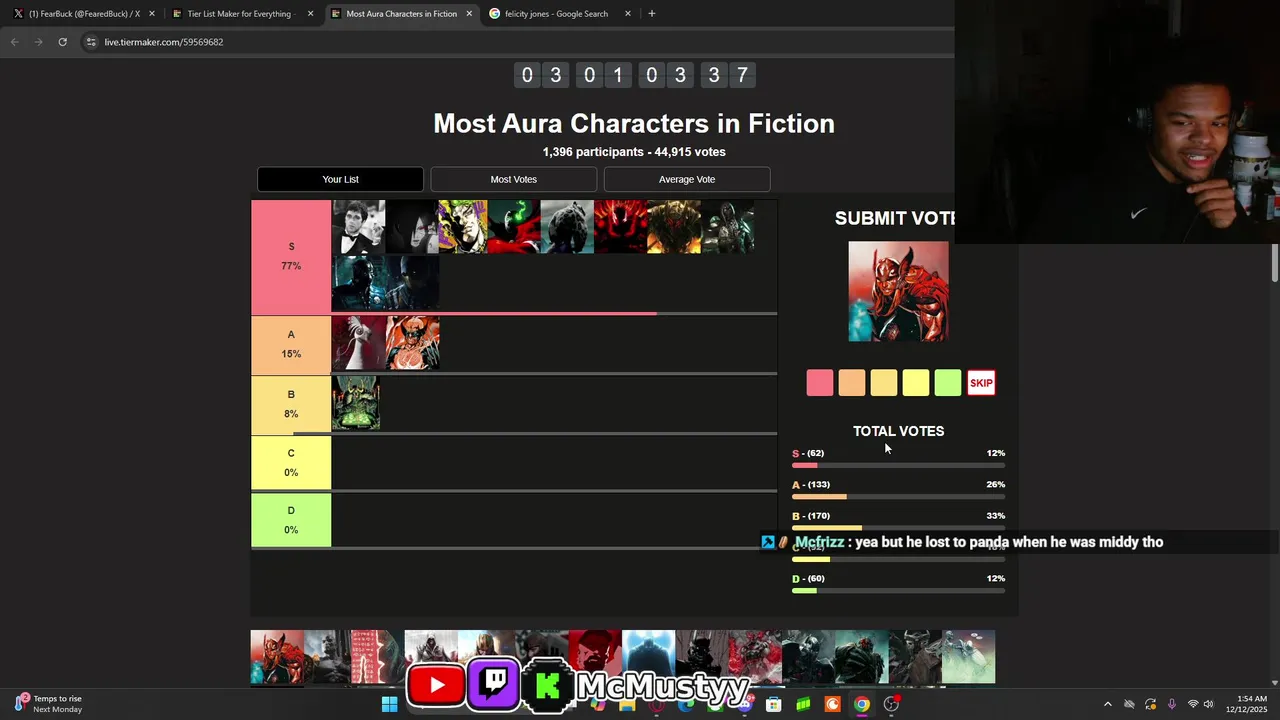Click the D tier label showing 0%
Image resolution: width=1280 pixels, height=720 pixels.
coord(291,520)
